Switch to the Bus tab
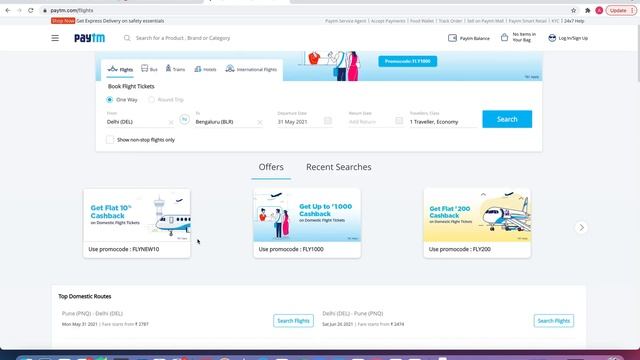The height and width of the screenshot is (360, 640). point(149,69)
